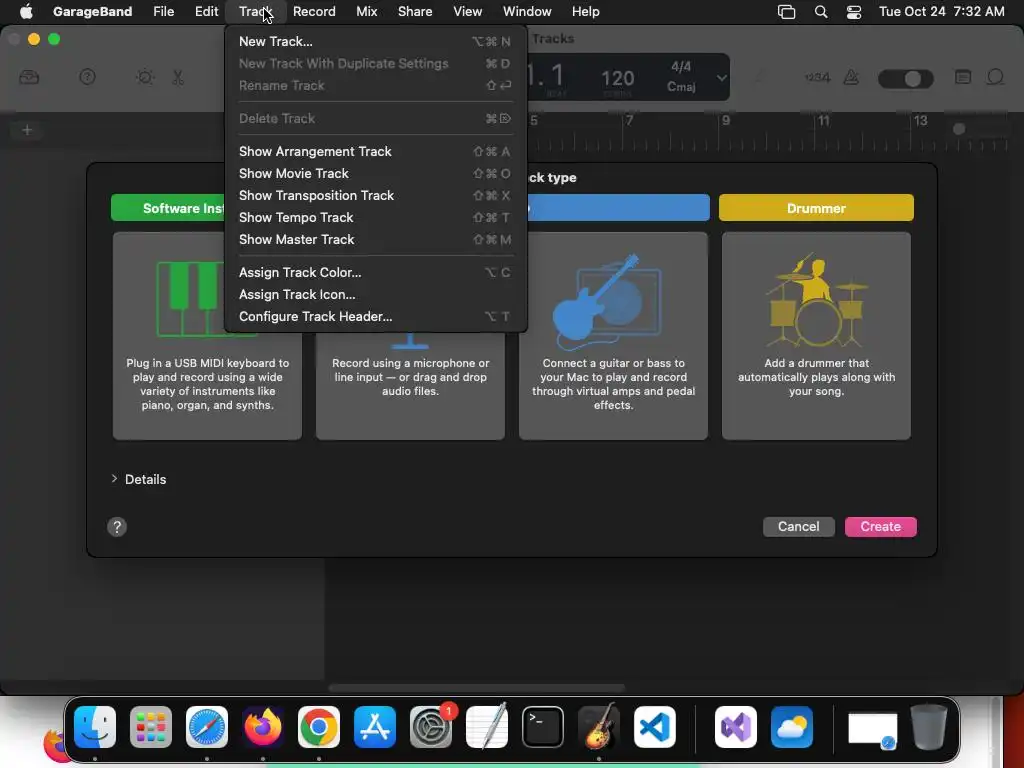Open the App Store Dock icon
Viewport: 1024px width, 768px height.
pyautogui.click(x=375, y=727)
